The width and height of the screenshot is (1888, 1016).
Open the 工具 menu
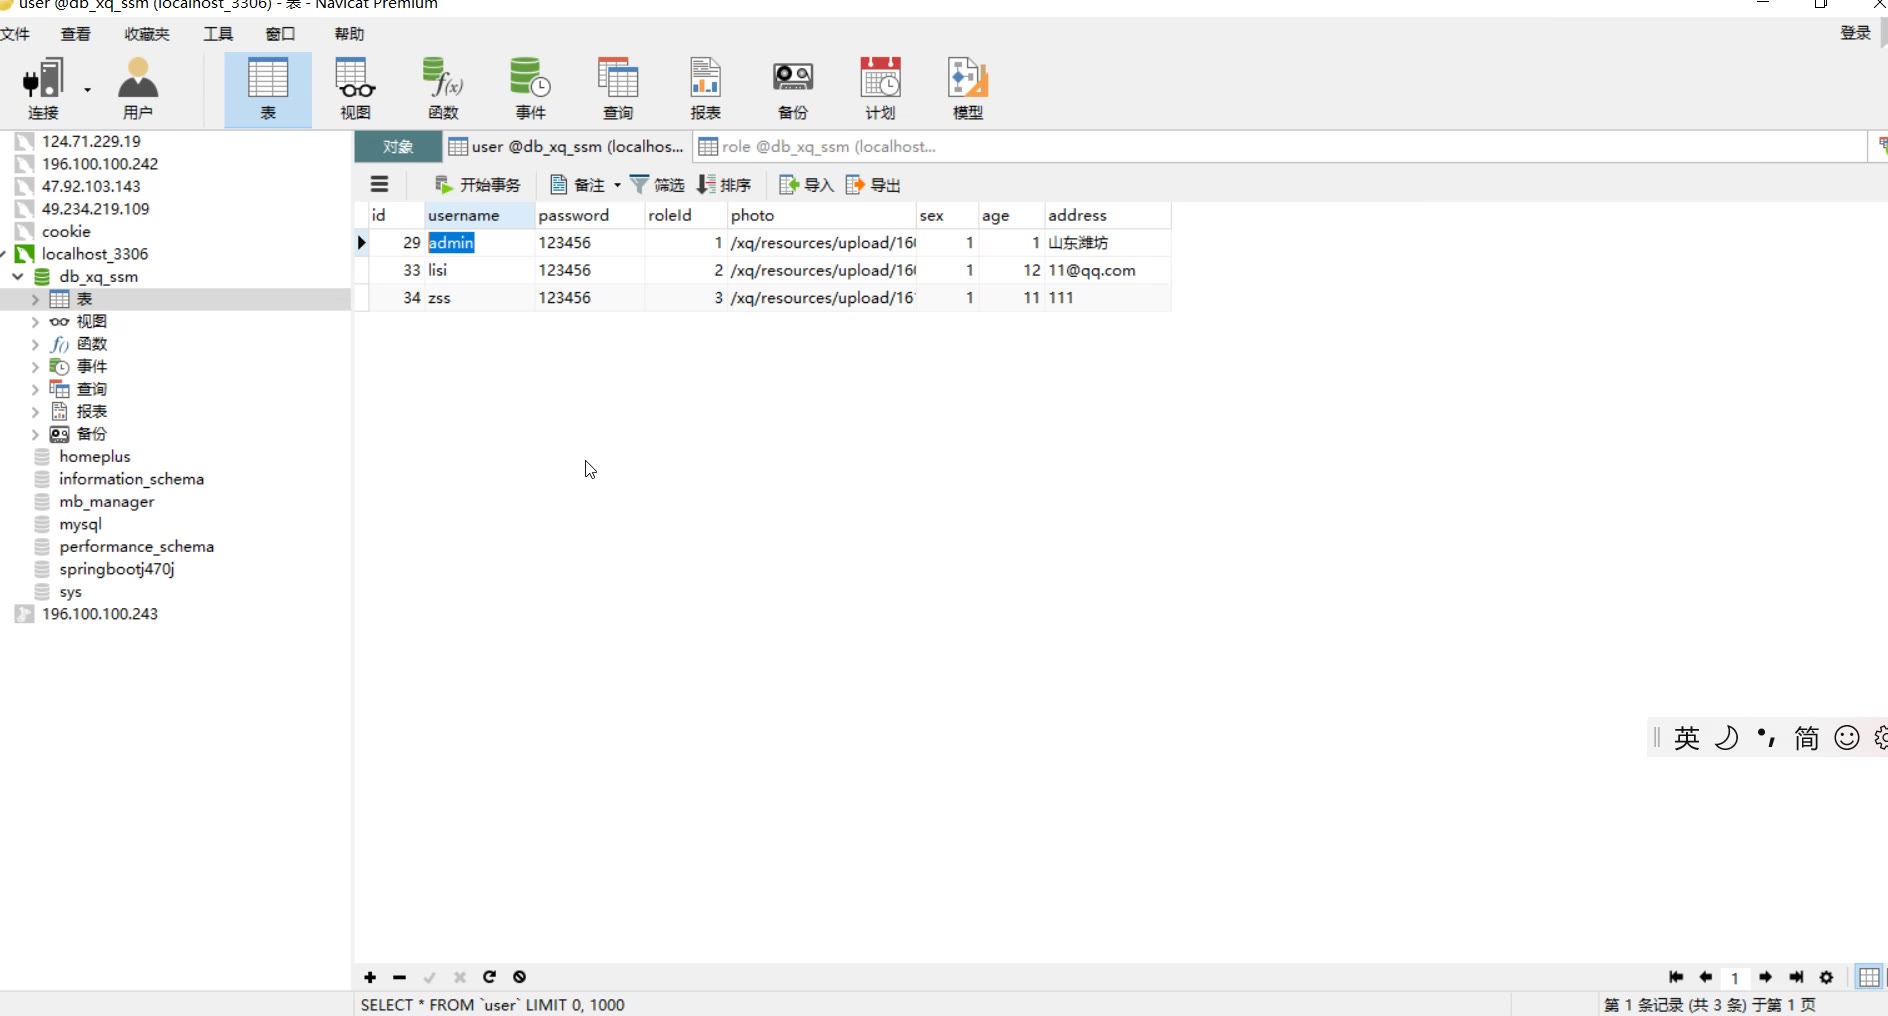218,34
